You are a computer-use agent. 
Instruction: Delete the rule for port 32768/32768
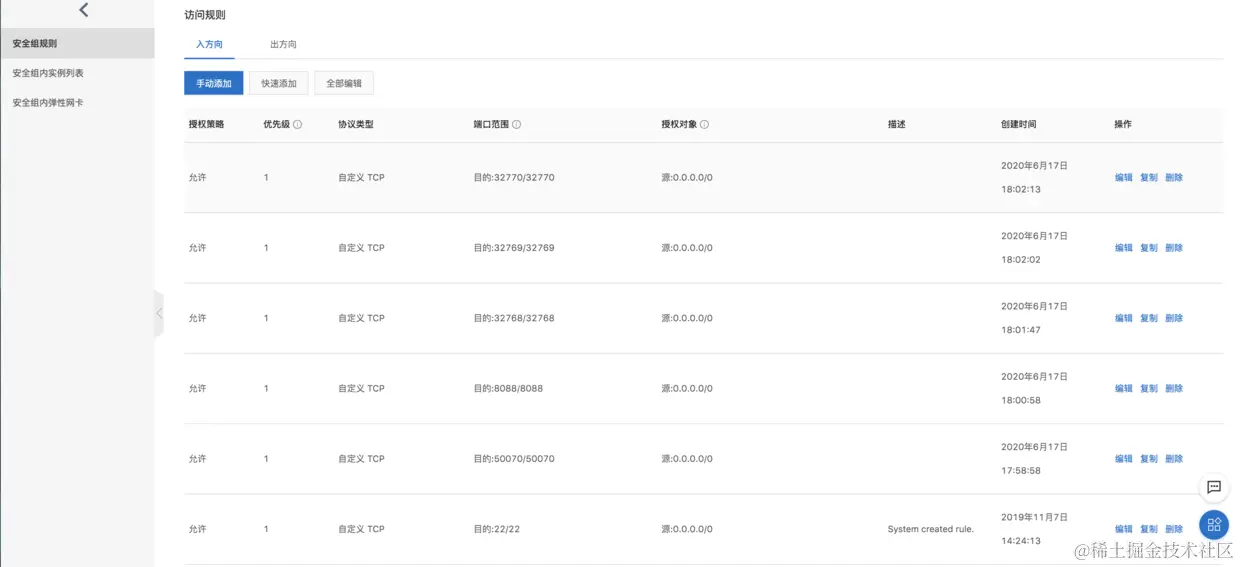point(1174,318)
